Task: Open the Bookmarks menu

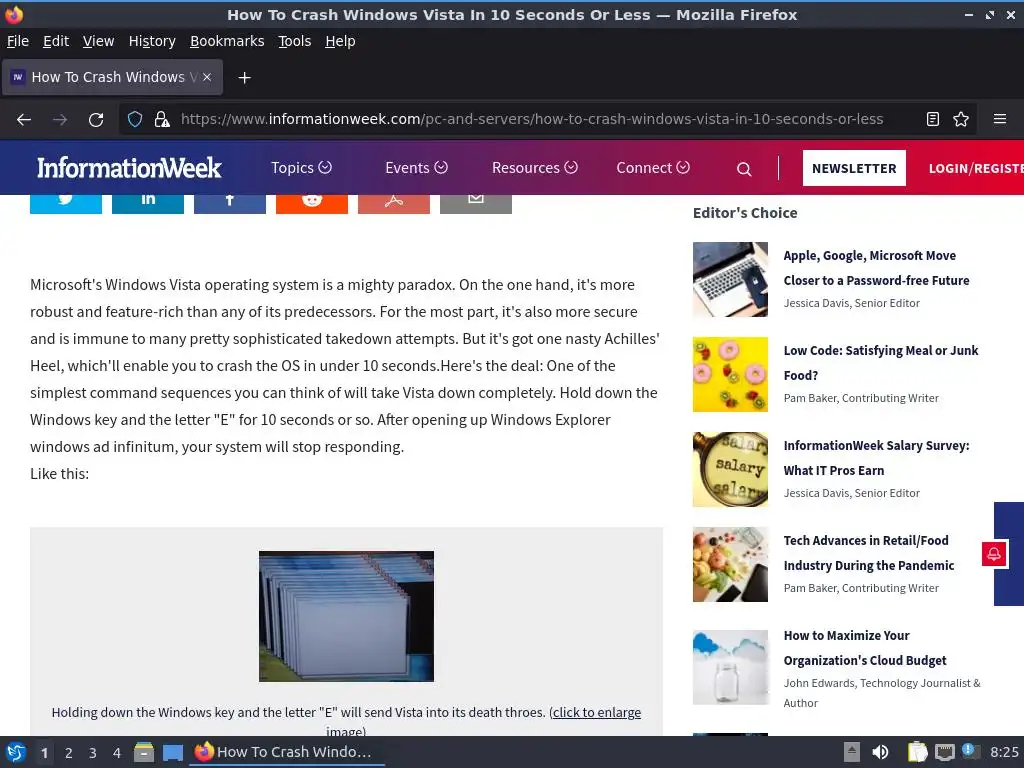Action: [x=227, y=41]
